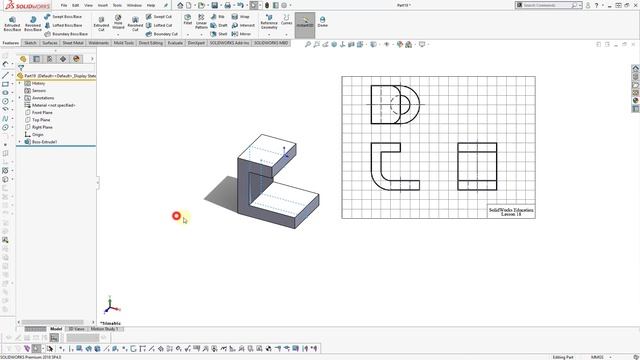640x360 pixels.
Task: Click in the Search Commands field
Action: tap(547, 5)
